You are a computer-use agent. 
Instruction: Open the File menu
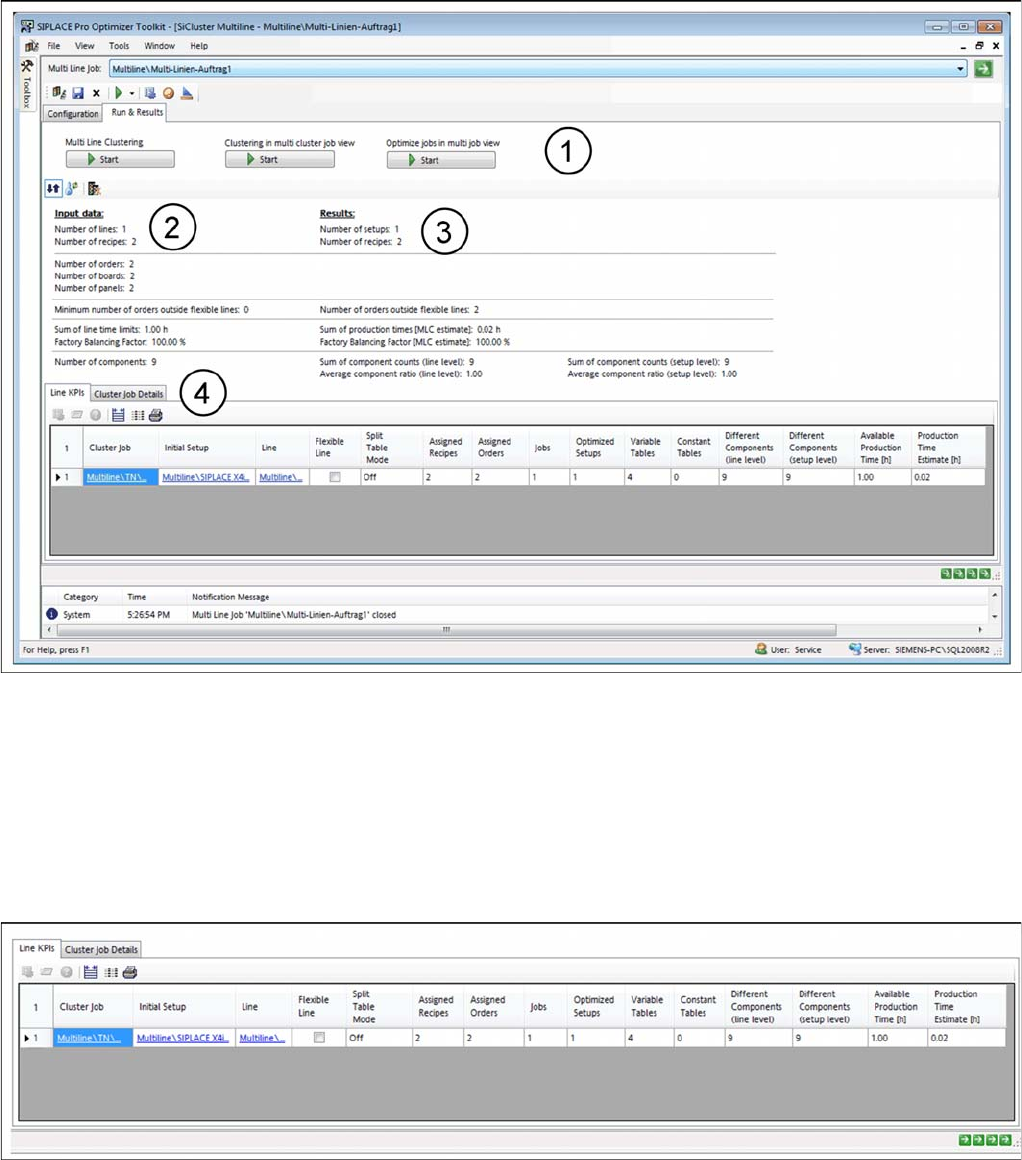point(54,46)
